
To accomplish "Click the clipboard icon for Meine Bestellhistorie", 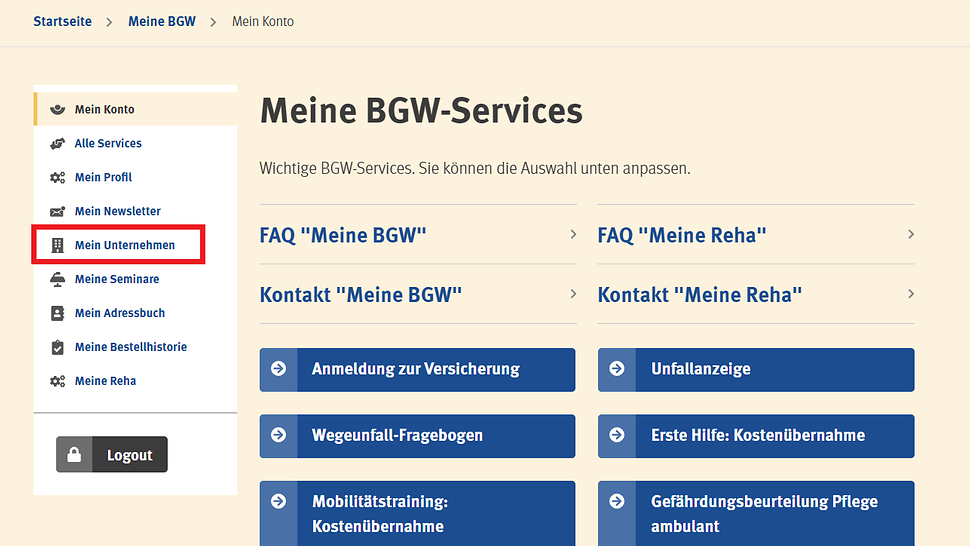I will tap(58, 348).
